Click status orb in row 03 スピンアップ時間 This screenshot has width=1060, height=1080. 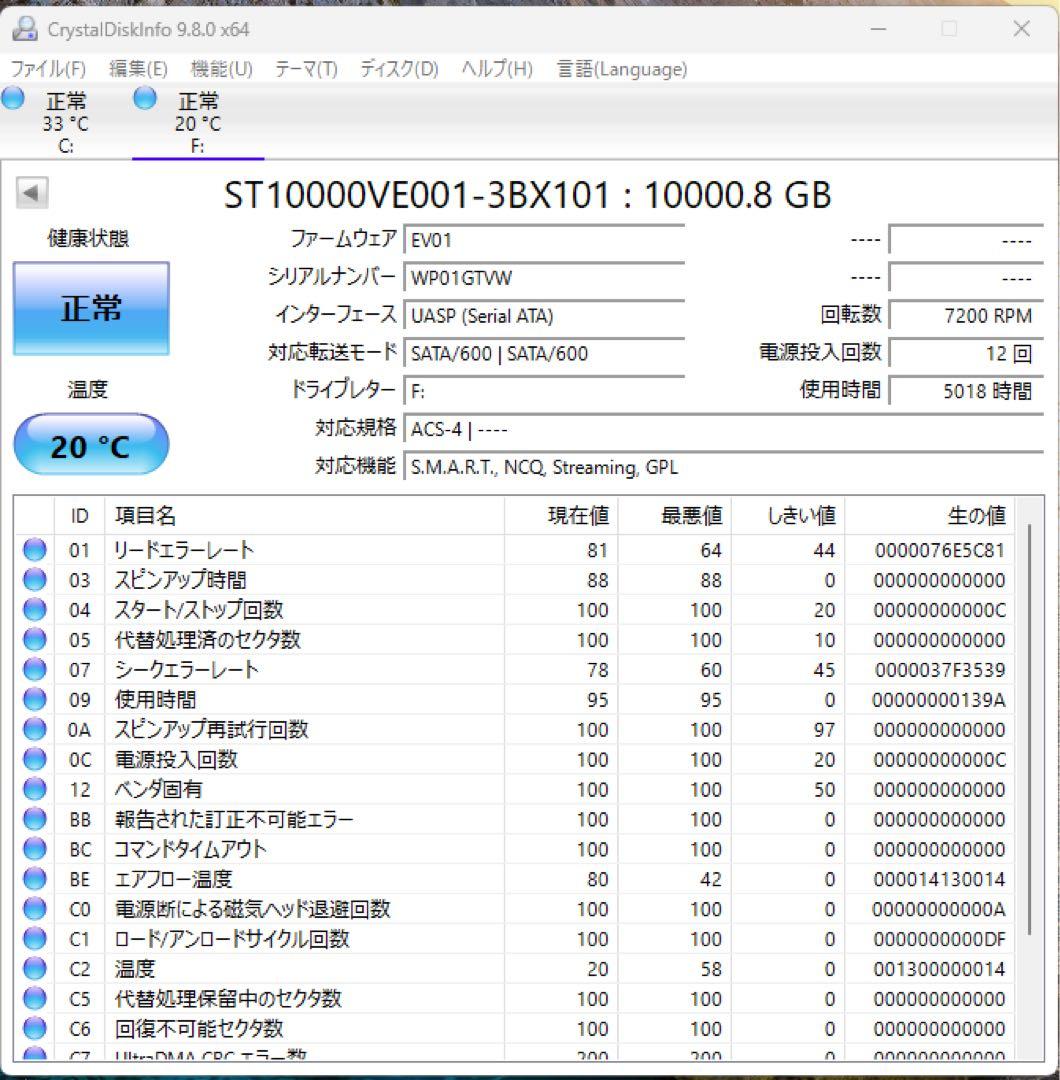[x=34, y=579]
